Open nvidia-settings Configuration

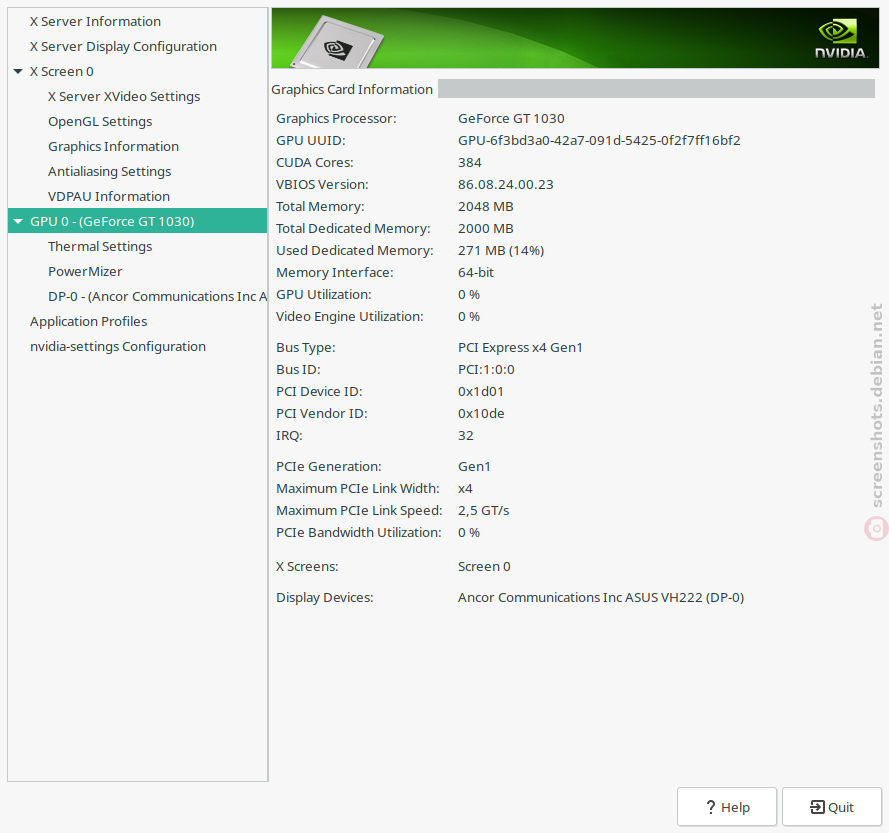118,346
